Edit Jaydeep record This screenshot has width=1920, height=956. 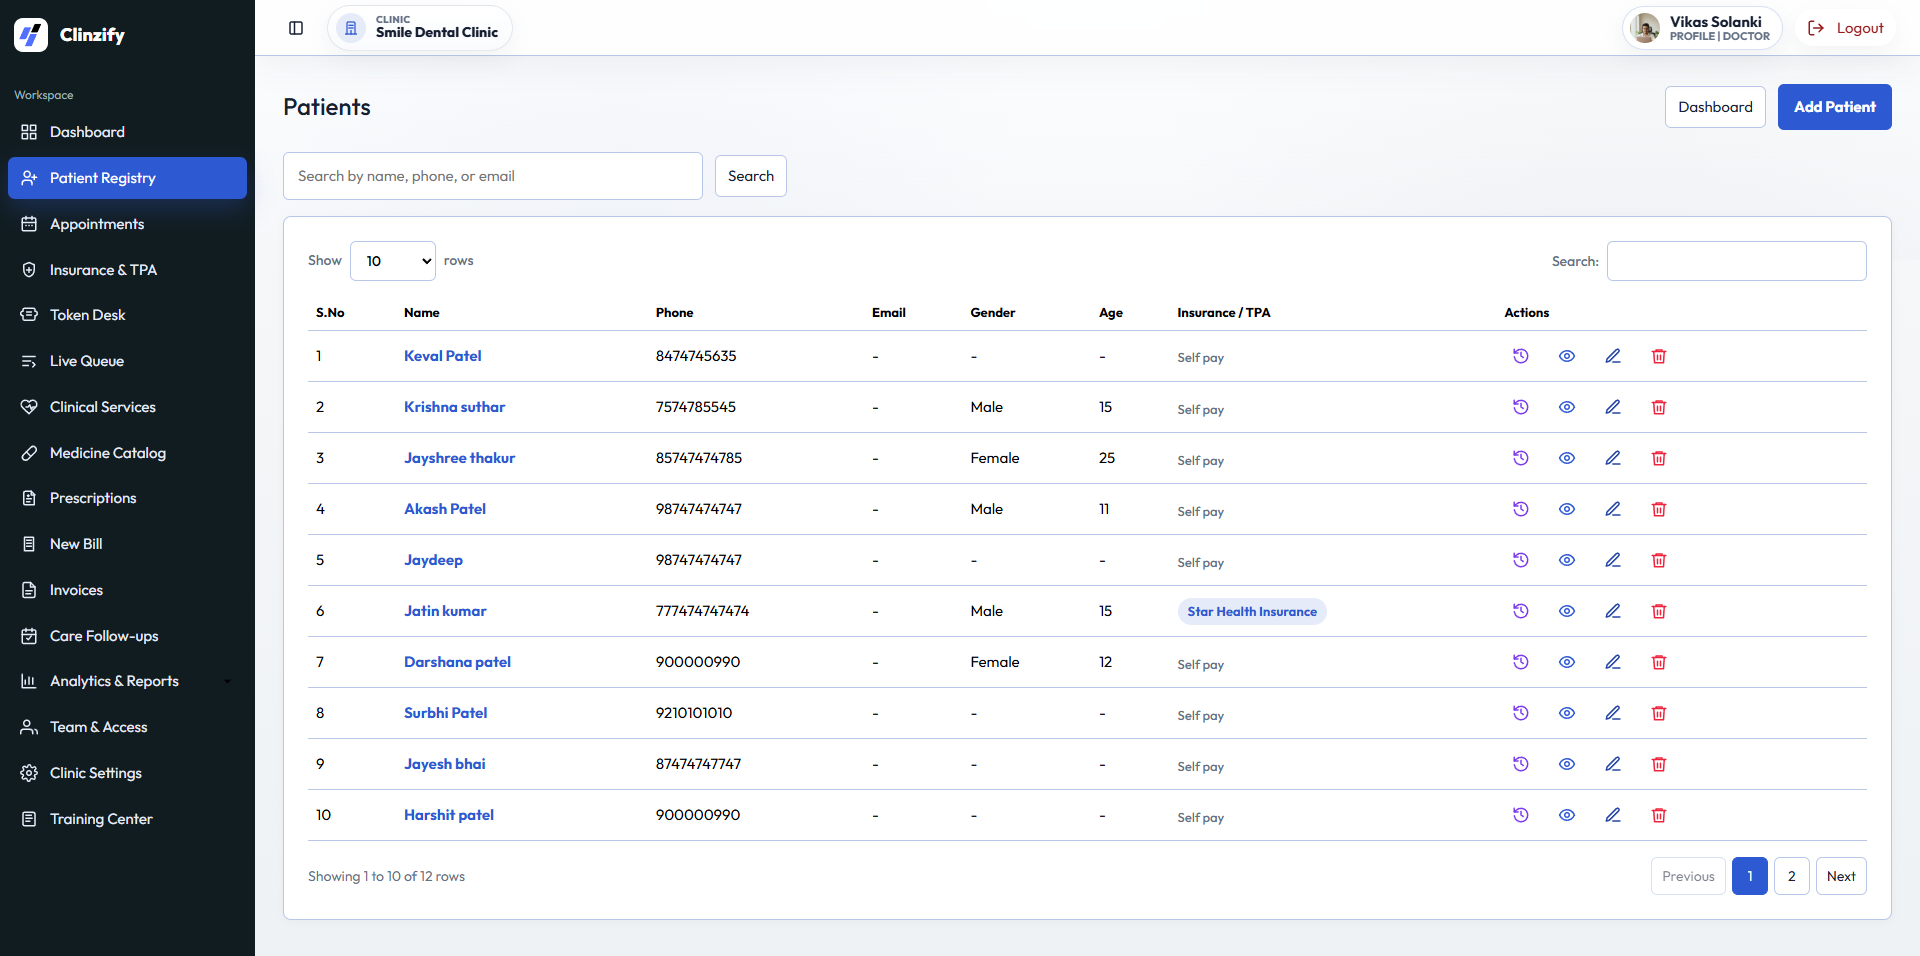tap(1612, 560)
